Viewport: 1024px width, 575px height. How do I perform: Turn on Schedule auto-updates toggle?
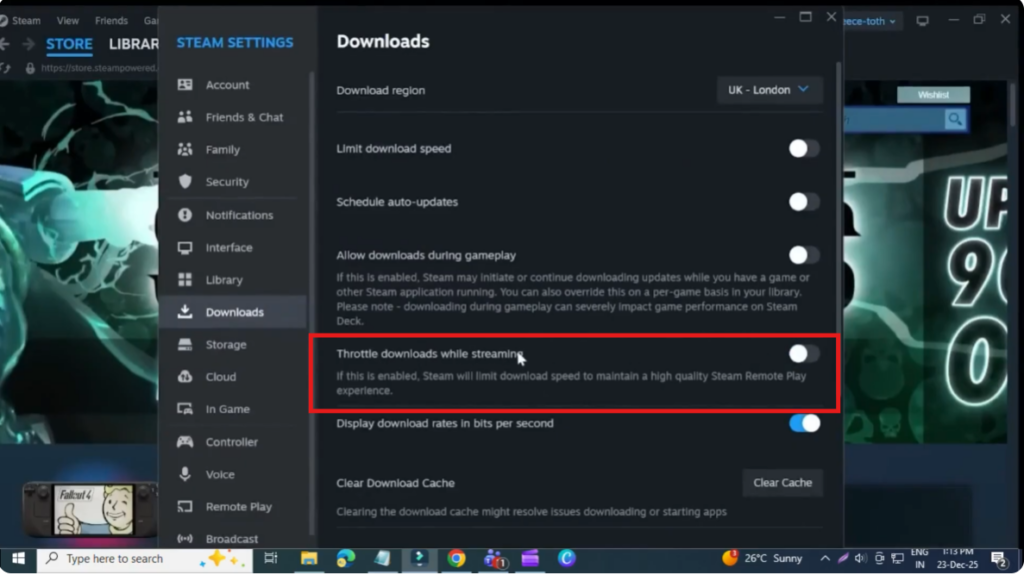click(x=804, y=202)
